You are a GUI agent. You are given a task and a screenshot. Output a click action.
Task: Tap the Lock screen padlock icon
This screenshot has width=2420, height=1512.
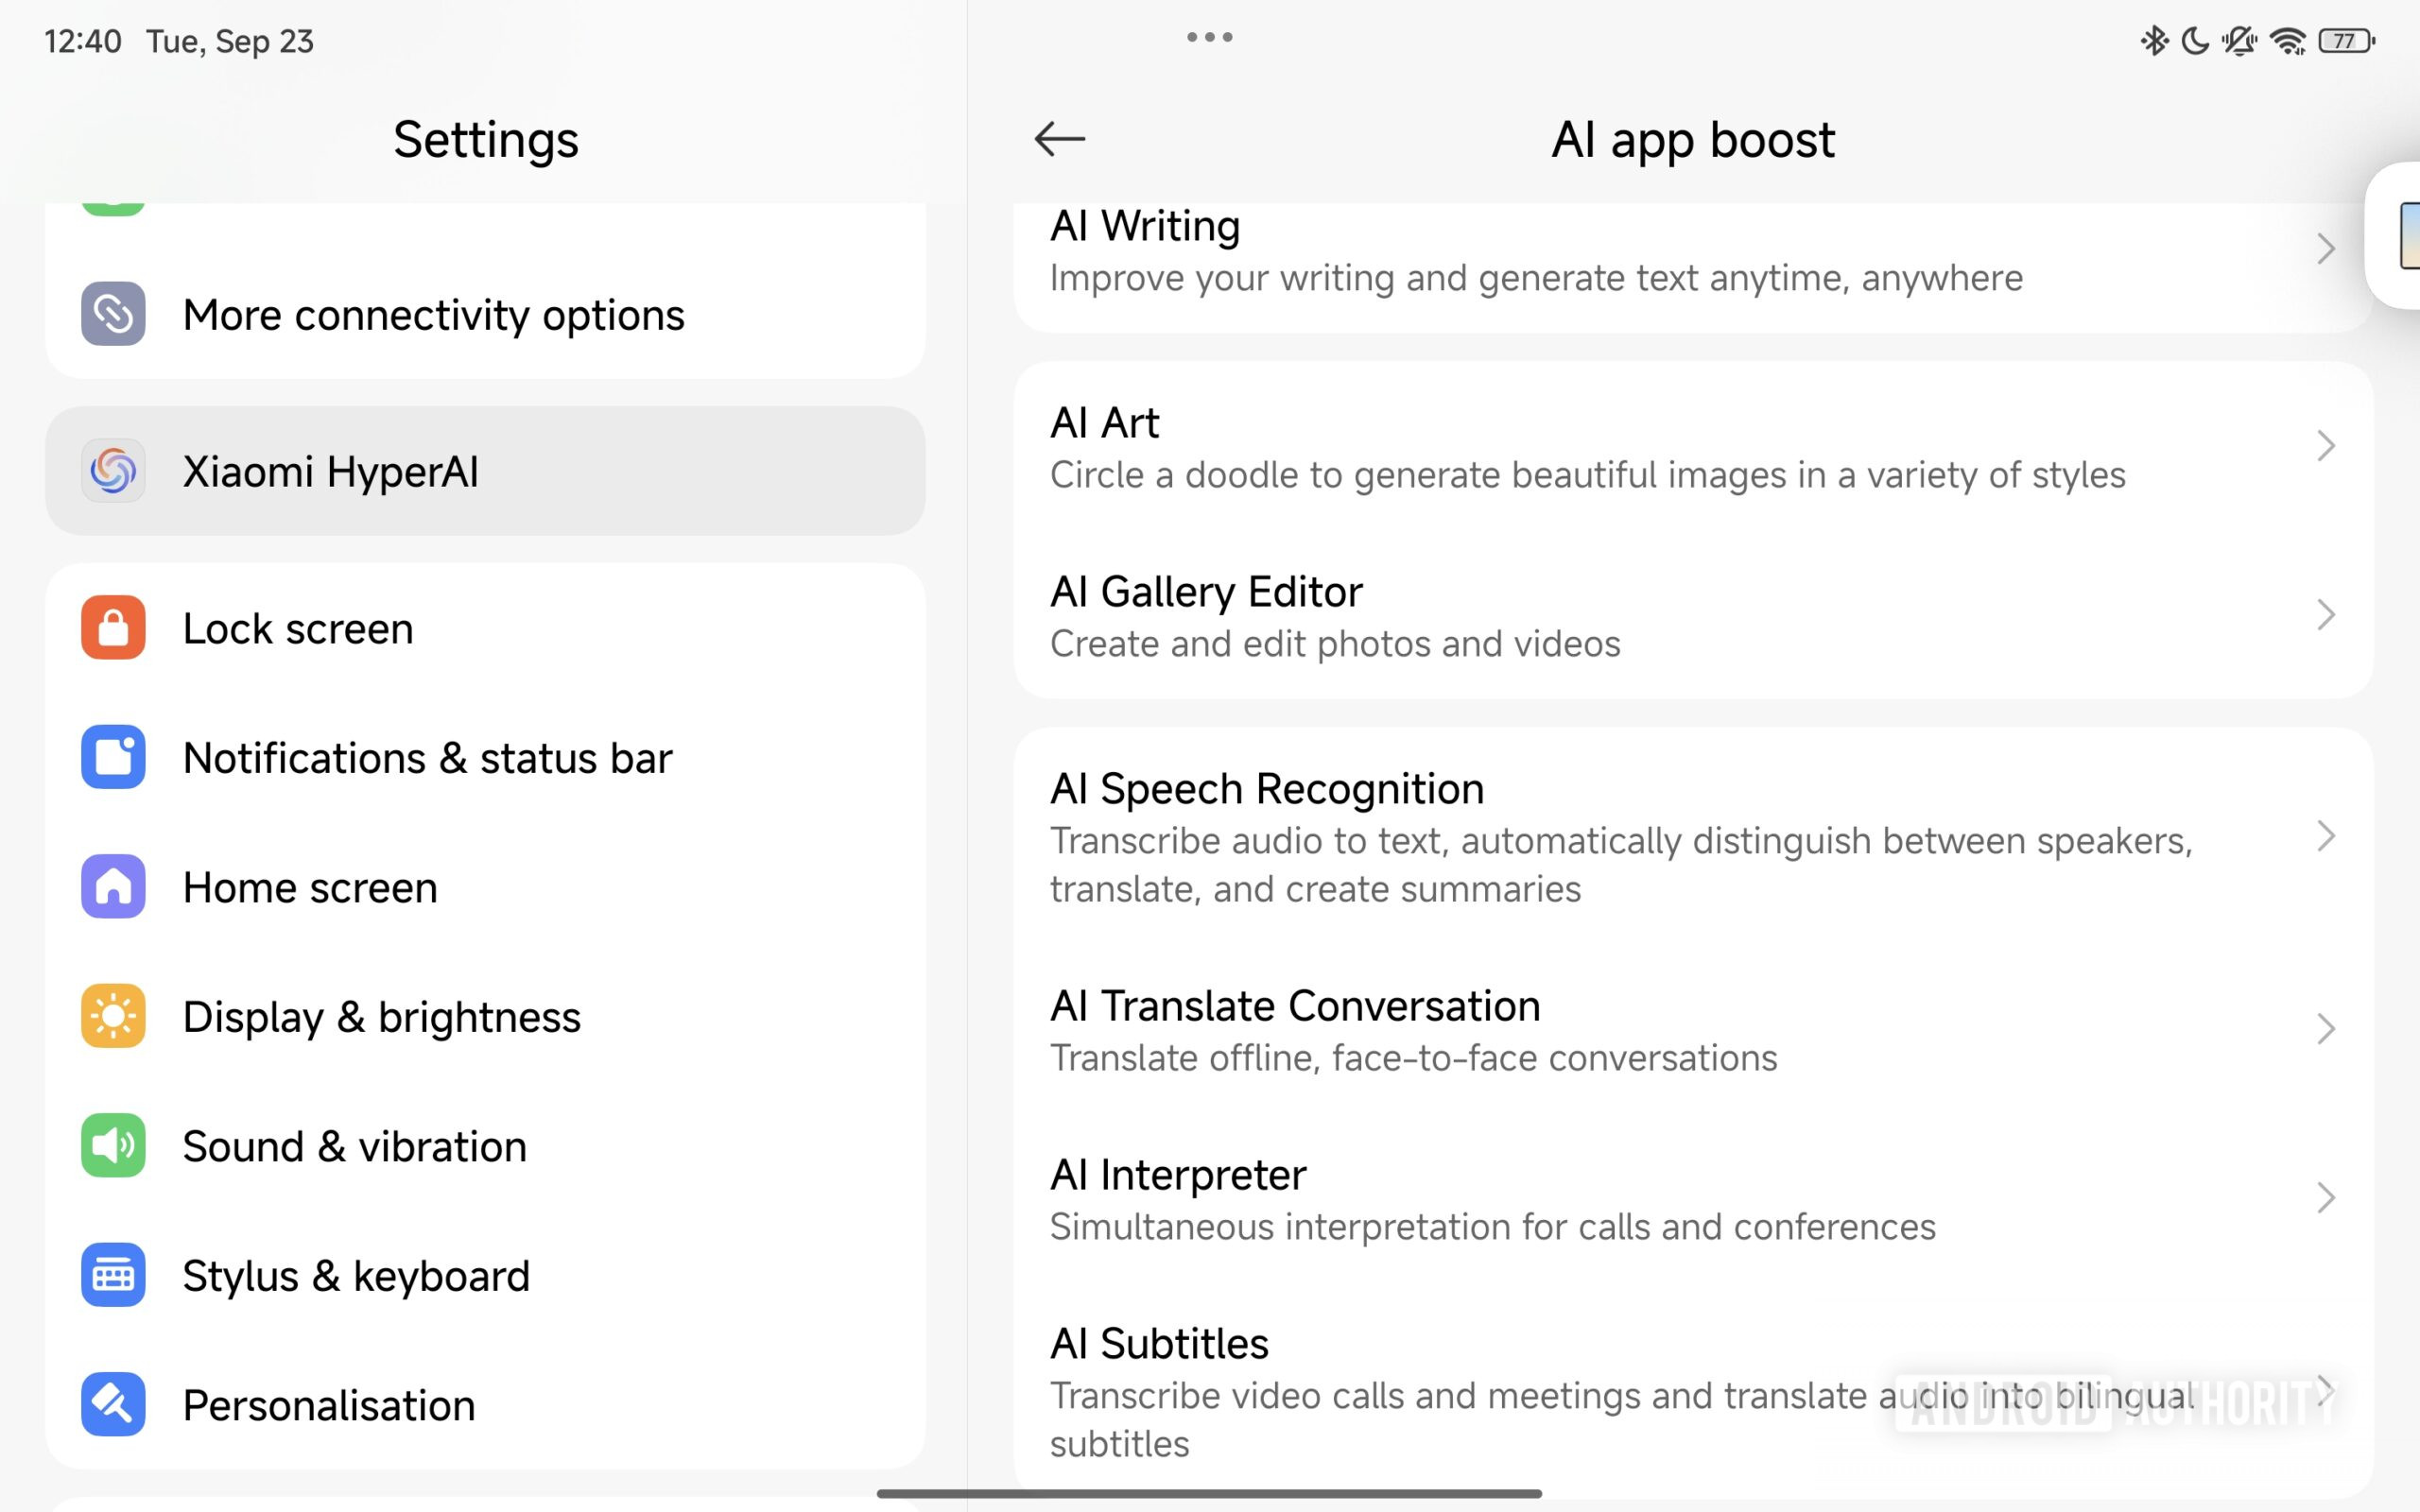click(x=113, y=628)
